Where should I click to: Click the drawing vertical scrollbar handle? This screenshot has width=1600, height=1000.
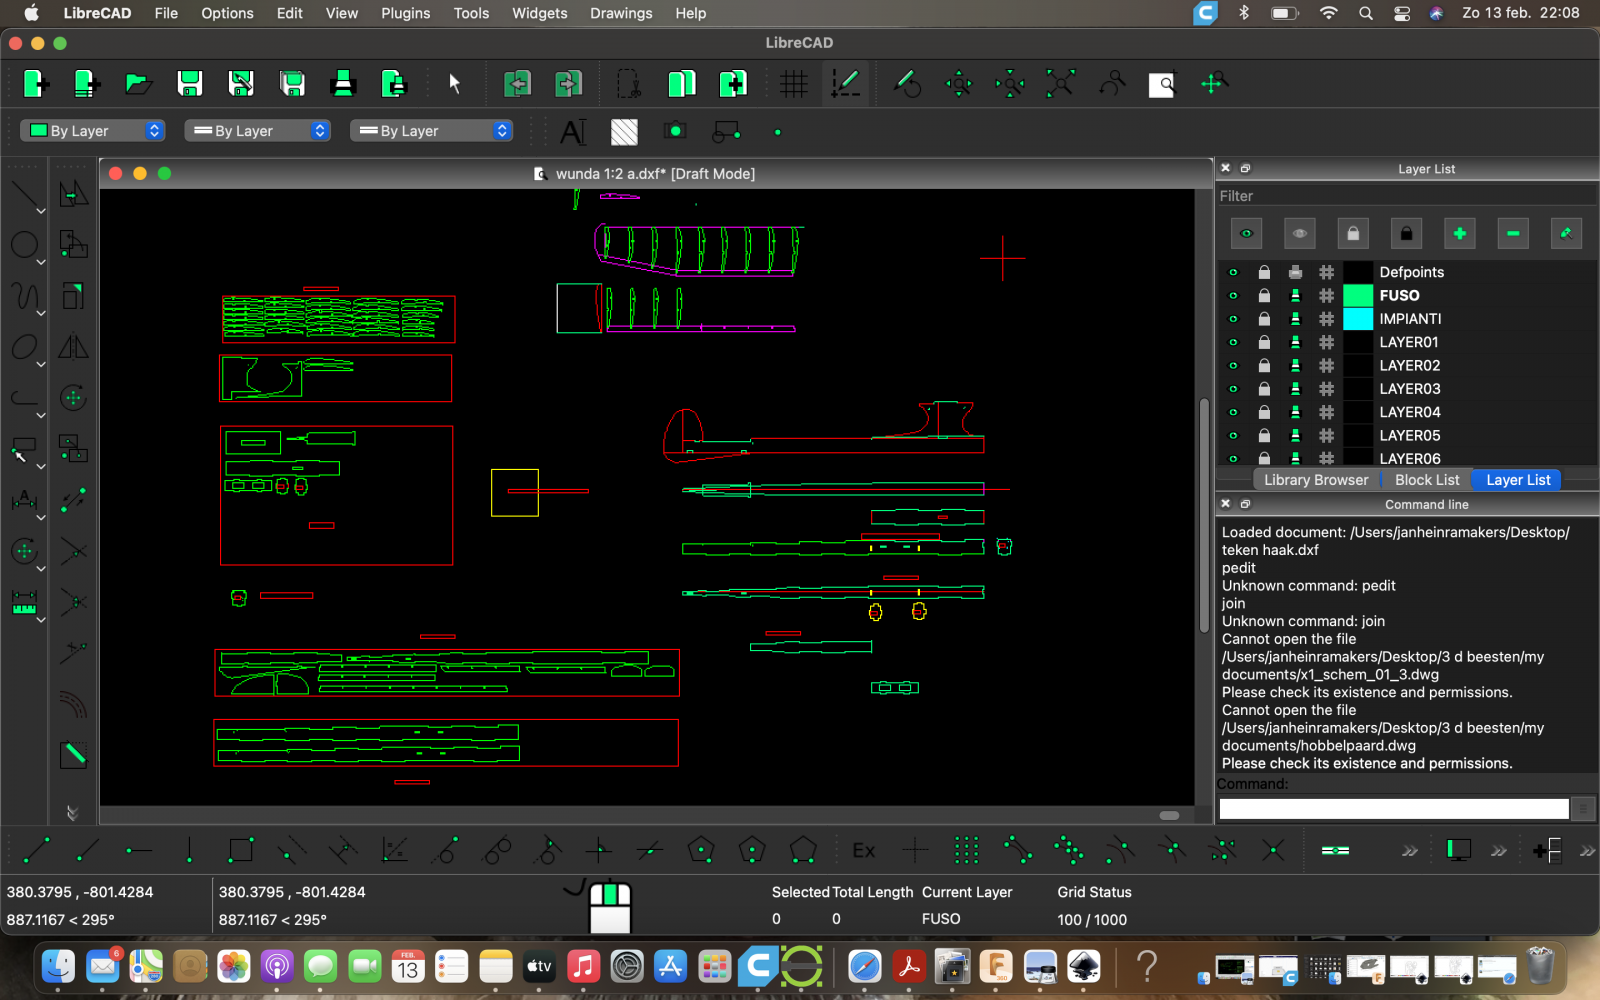click(1204, 515)
